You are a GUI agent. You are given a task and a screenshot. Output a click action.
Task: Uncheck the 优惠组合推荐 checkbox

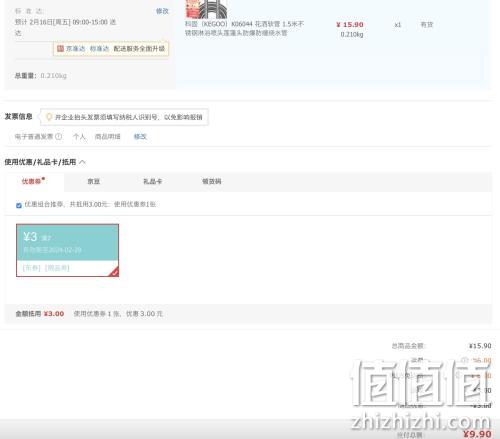point(19,205)
